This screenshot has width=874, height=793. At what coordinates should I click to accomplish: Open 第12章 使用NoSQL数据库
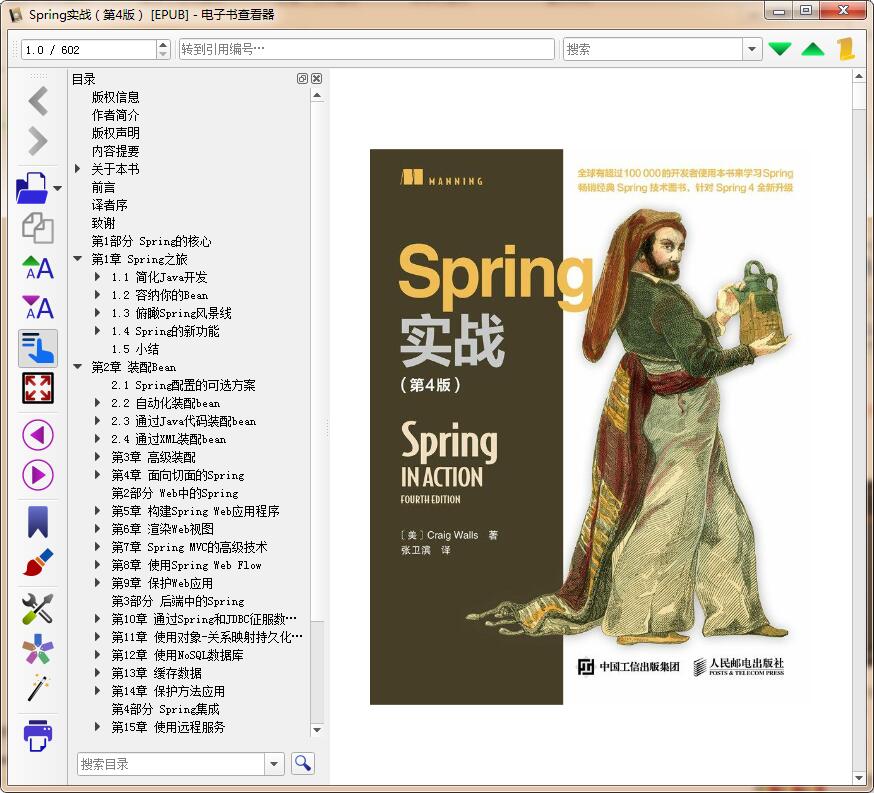177,655
